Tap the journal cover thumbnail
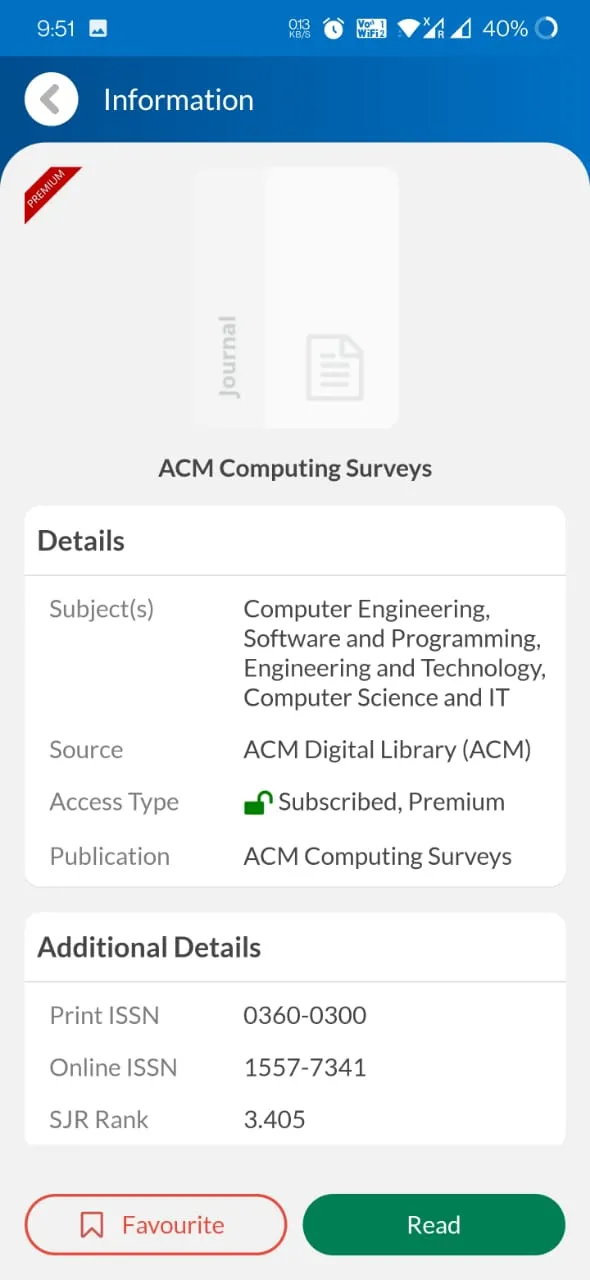Image resolution: width=590 pixels, height=1280 pixels. pos(295,297)
